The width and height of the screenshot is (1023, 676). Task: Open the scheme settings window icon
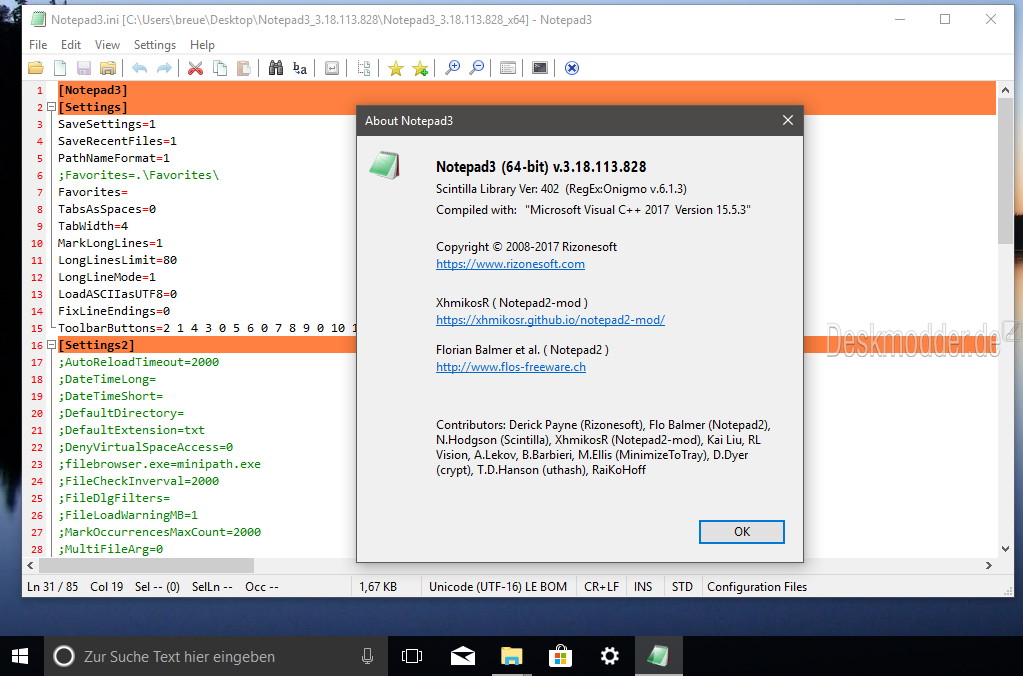click(x=508, y=68)
